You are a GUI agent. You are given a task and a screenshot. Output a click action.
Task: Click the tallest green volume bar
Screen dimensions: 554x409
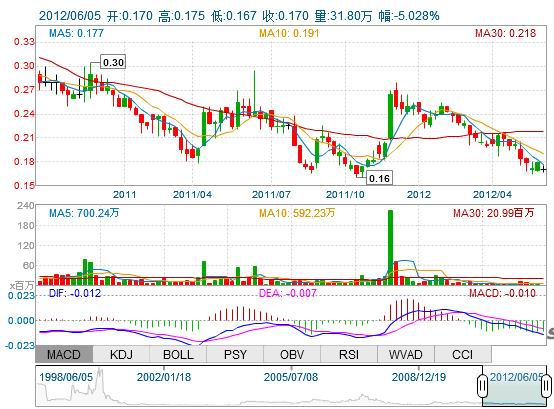pyautogui.click(x=390, y=247)
